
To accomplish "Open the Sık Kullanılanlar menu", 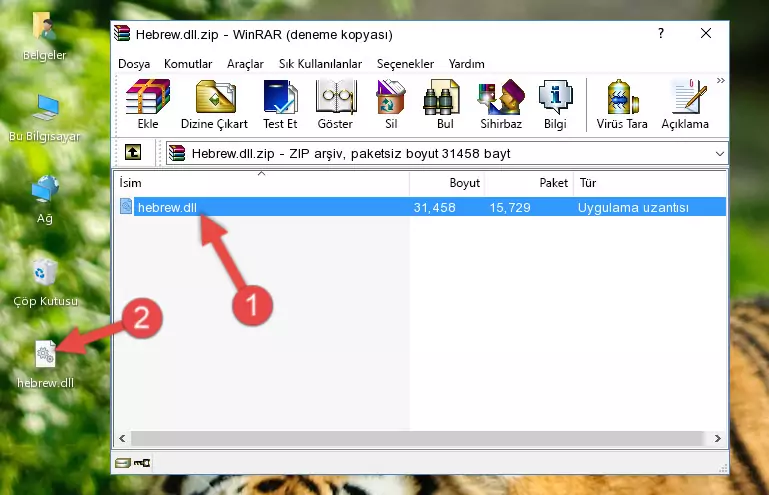I will tap(320, 64).
